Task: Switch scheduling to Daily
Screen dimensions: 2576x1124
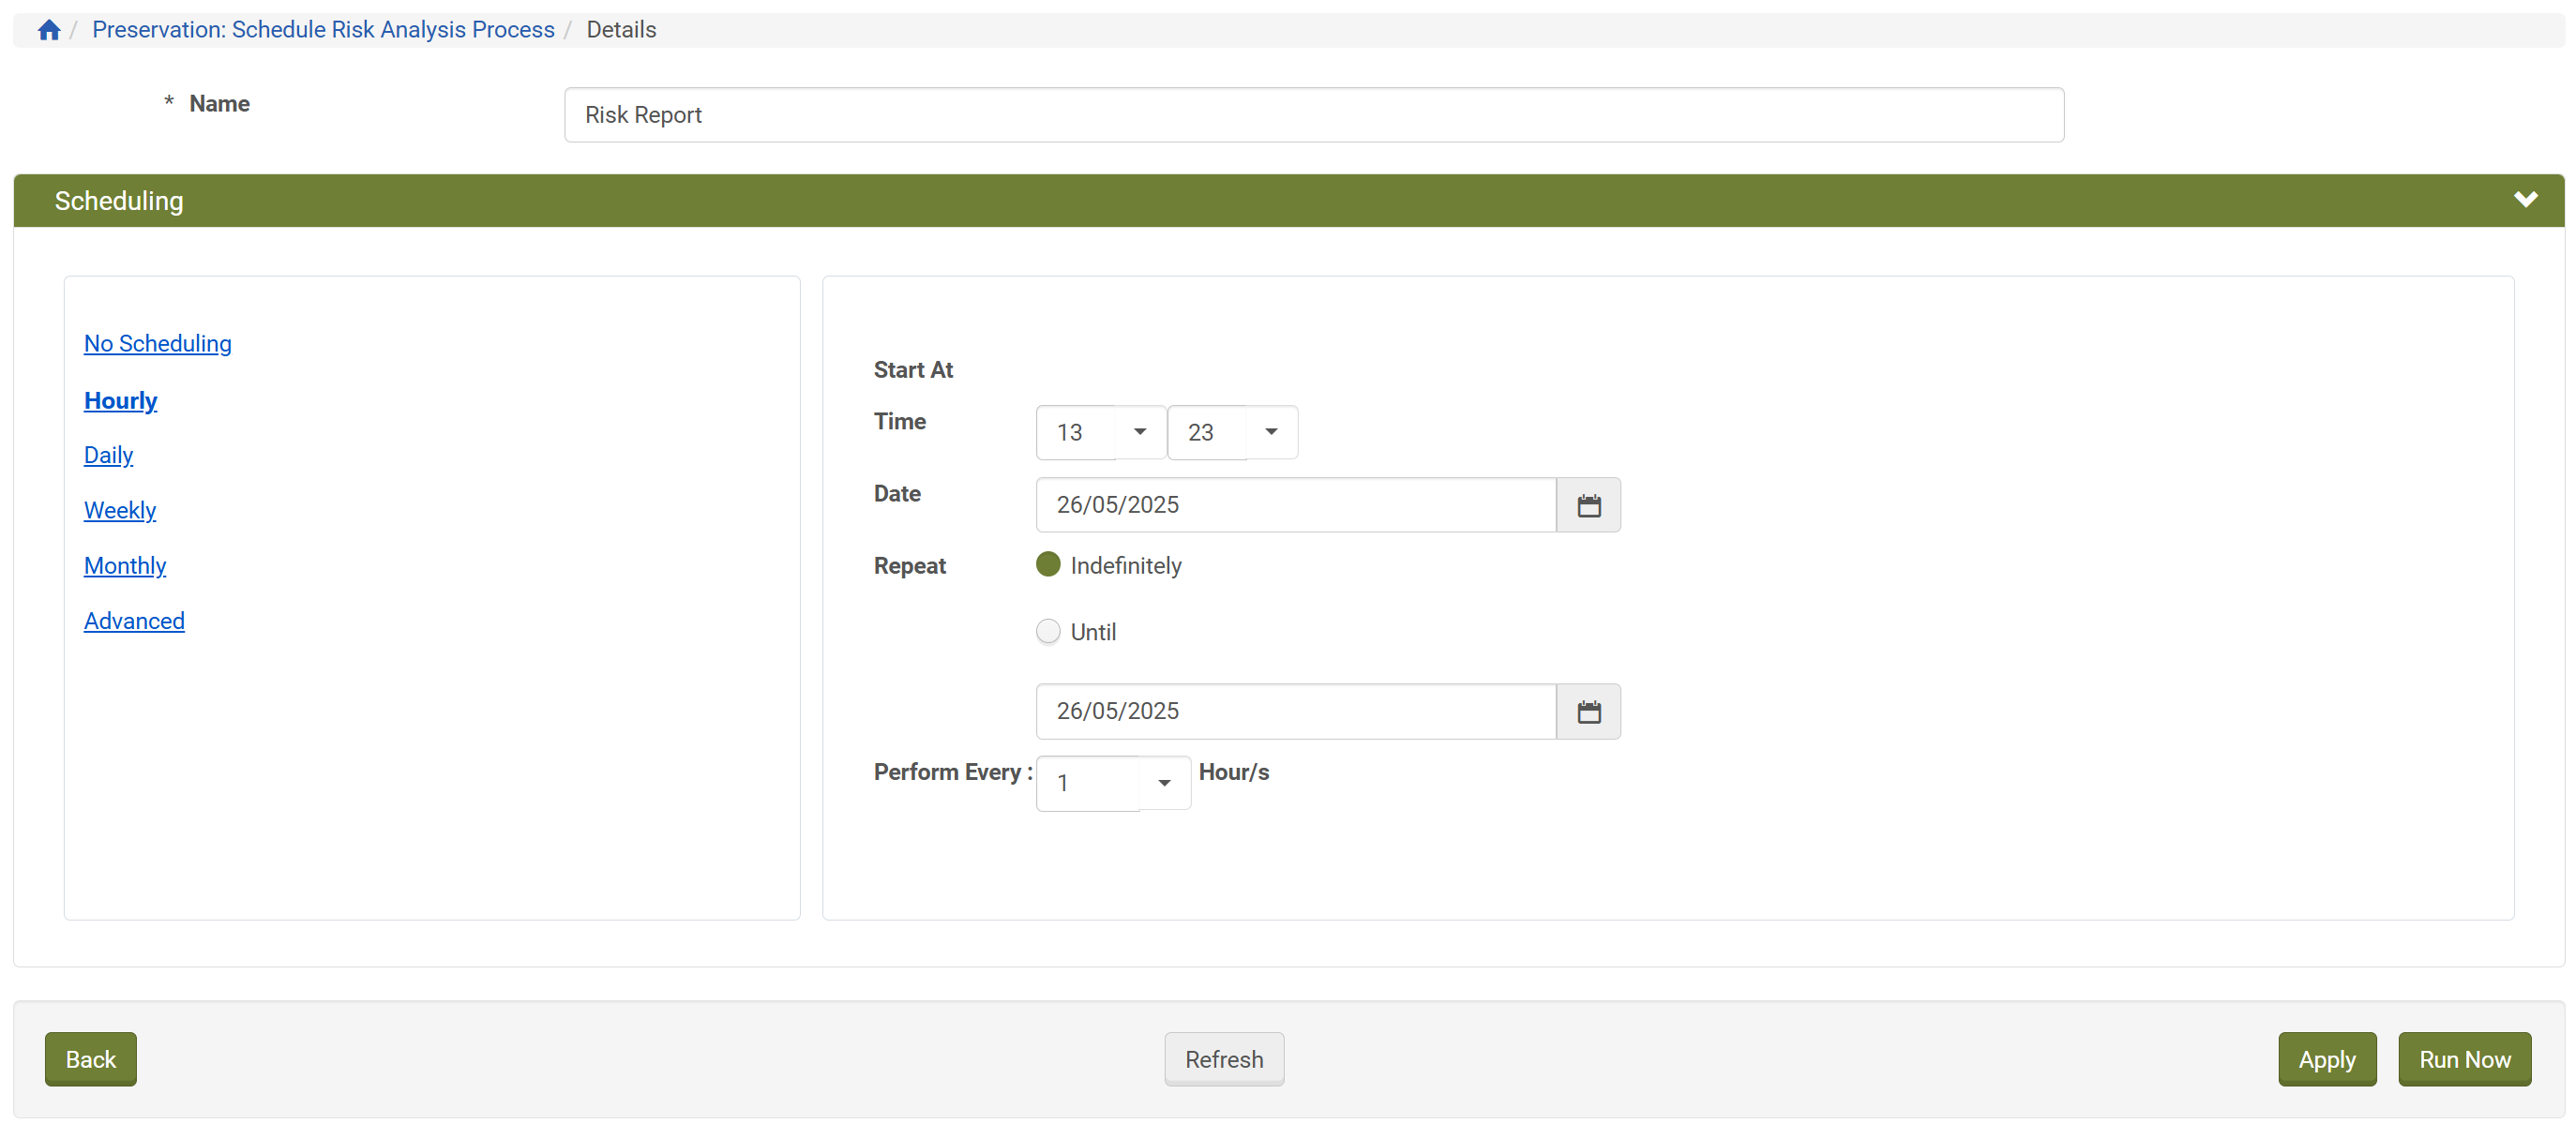Action: pos(108,454)
